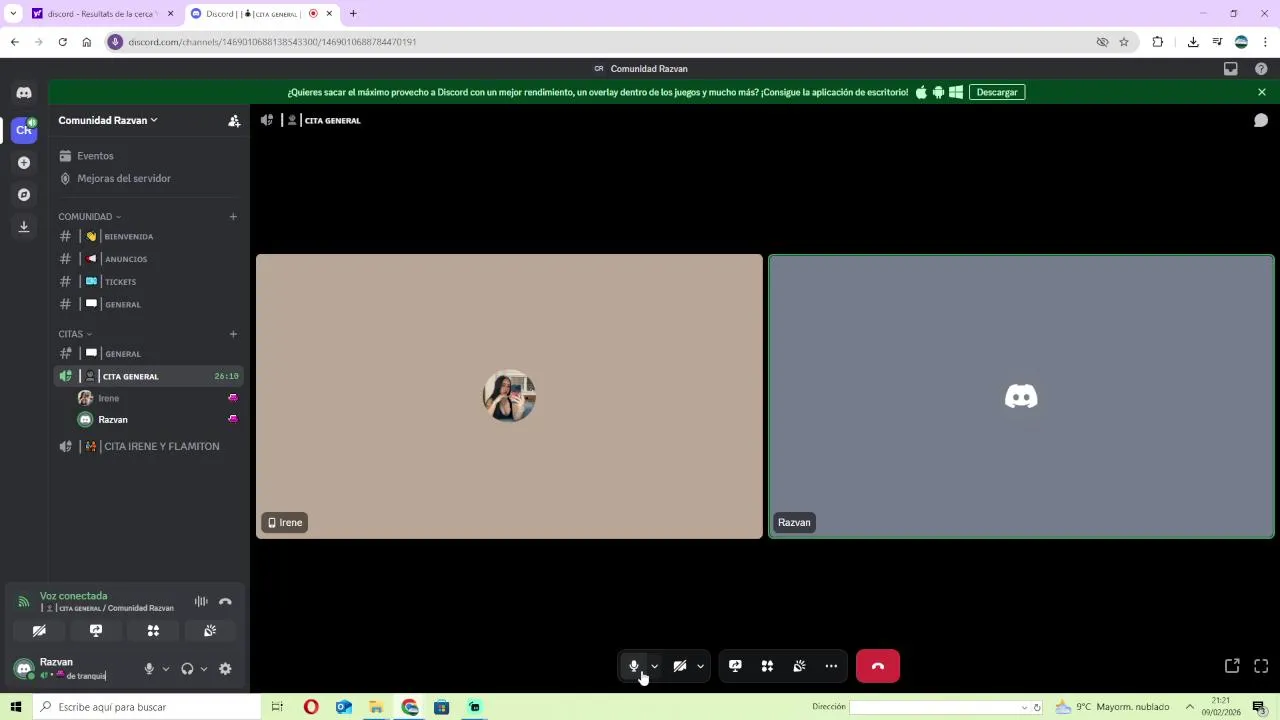The image size is (1280, 720).
Task: Create channel in CITAS category
Action: pyautogui.click(x=233, y=334)
